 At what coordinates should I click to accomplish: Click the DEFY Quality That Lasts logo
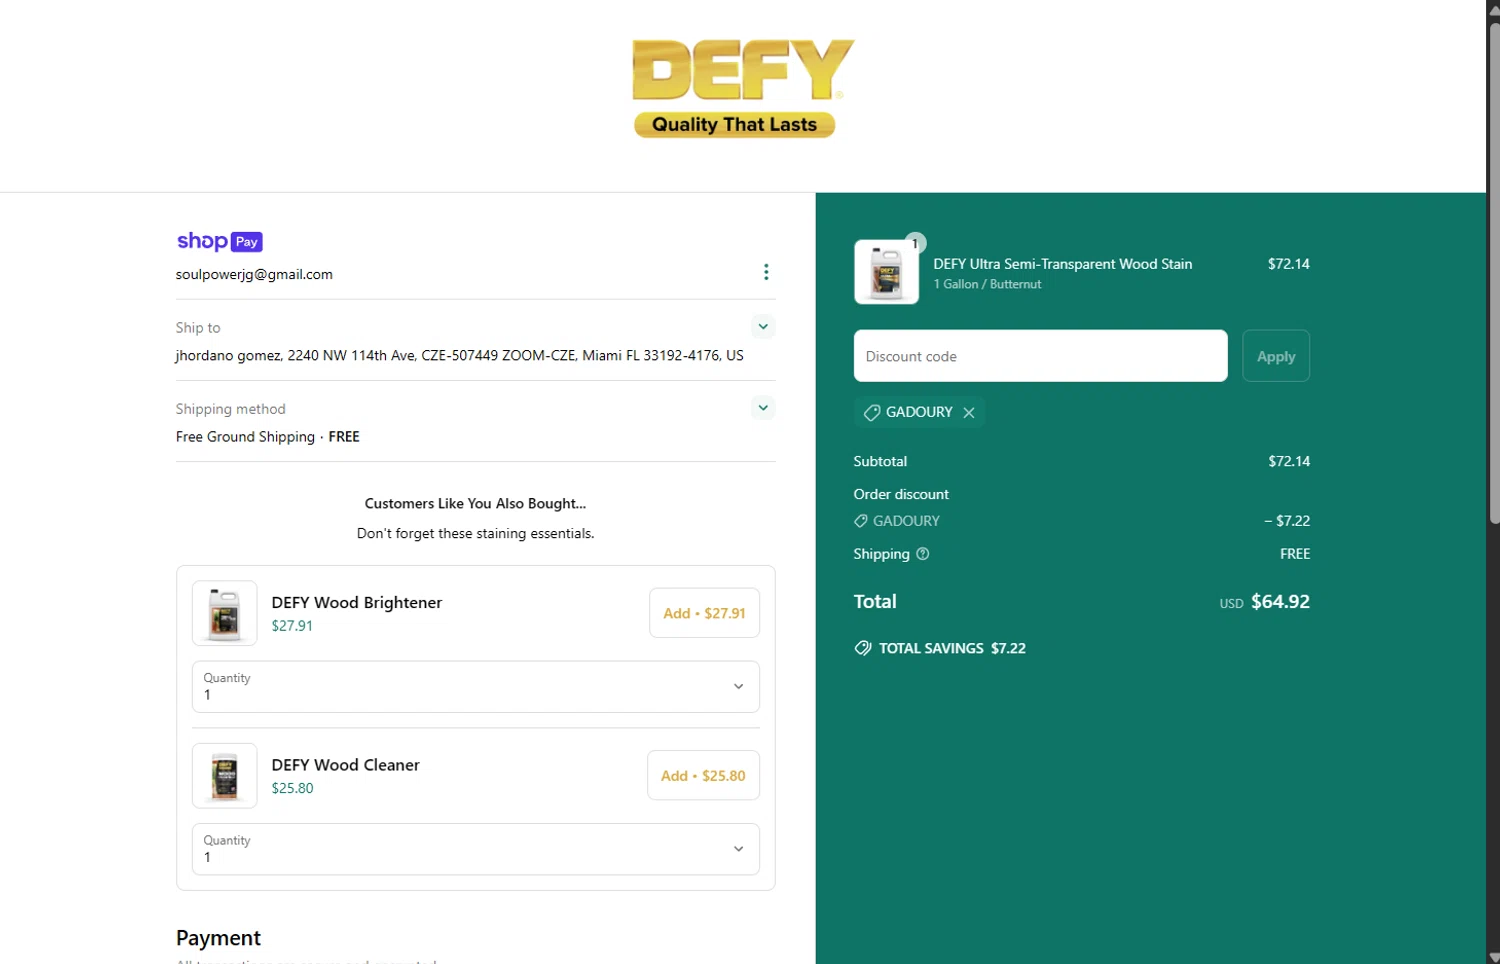tap(743, 89)
